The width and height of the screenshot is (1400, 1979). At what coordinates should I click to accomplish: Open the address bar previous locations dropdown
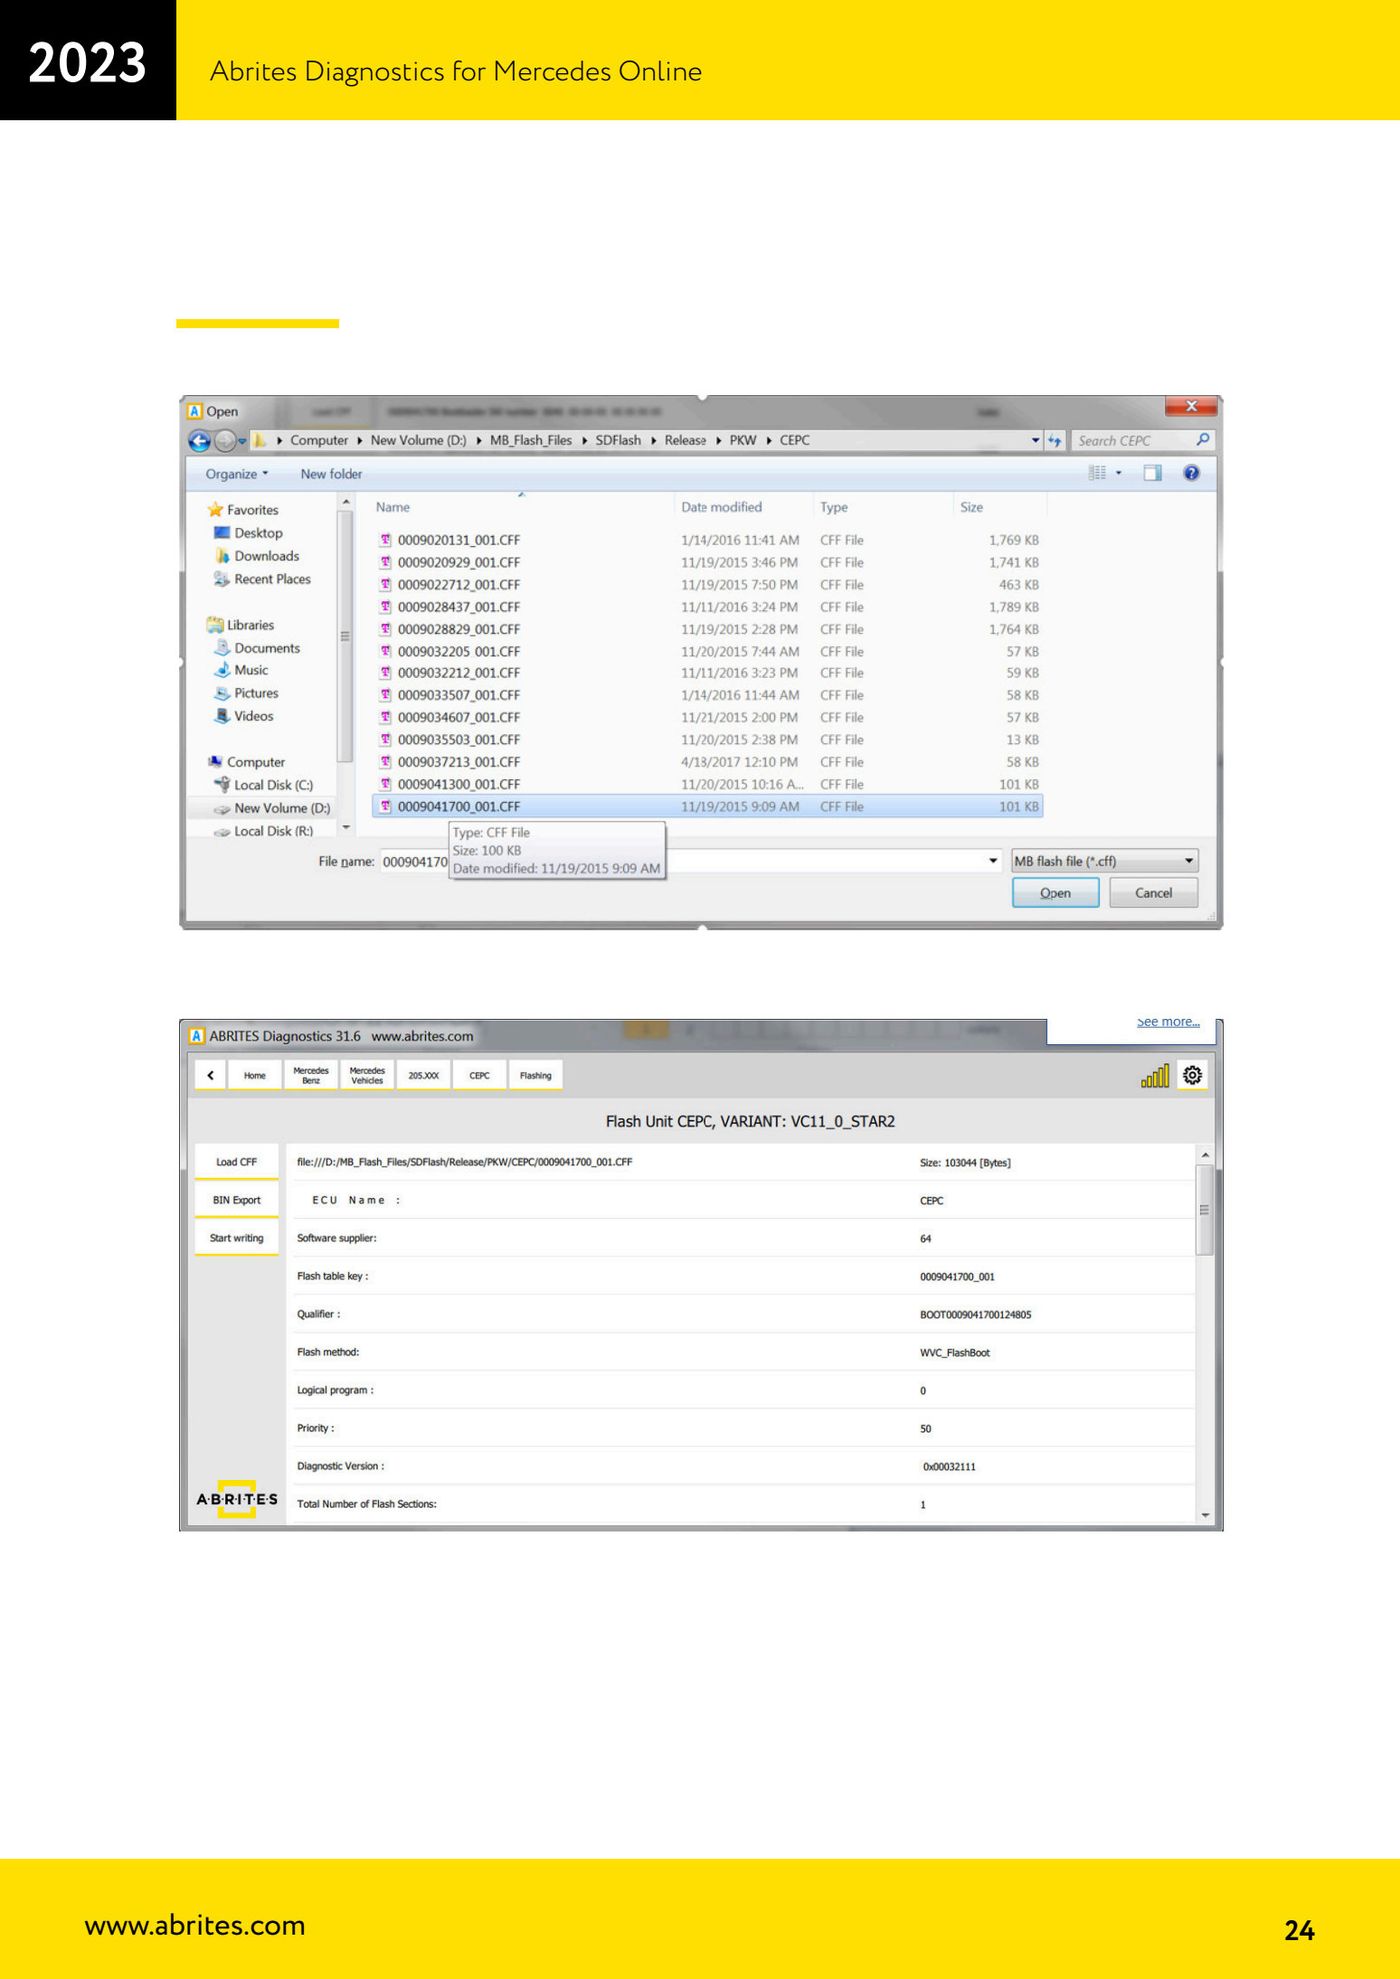(x=1035, y=441)
